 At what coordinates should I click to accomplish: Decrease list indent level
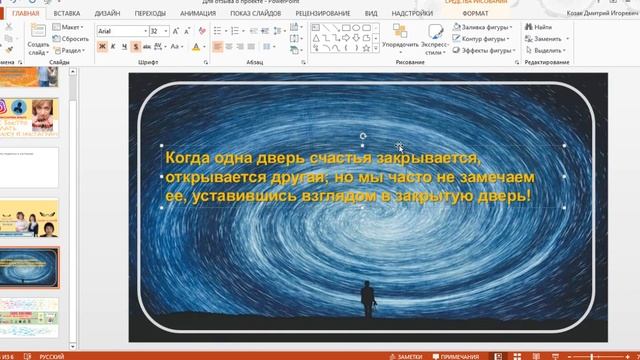point(253,31)
